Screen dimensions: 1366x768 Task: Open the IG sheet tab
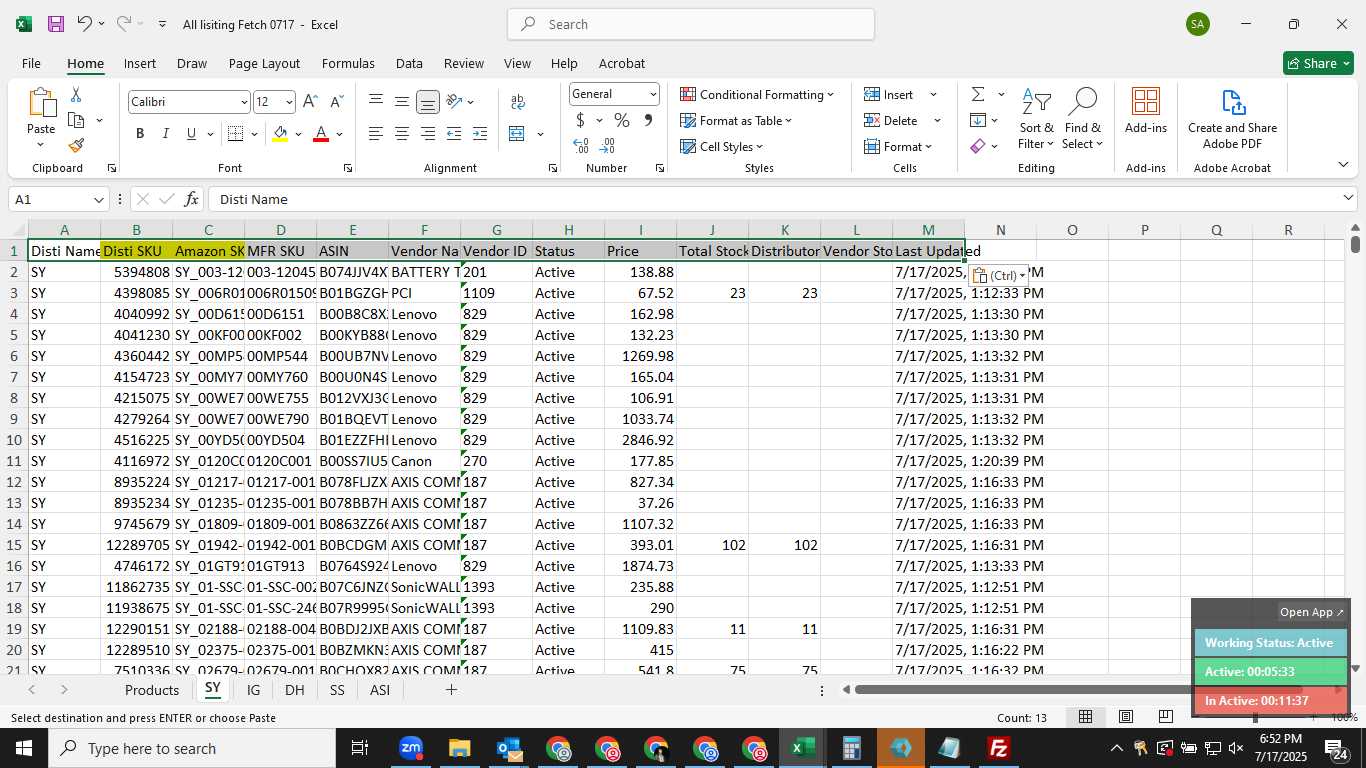point(253,690)
